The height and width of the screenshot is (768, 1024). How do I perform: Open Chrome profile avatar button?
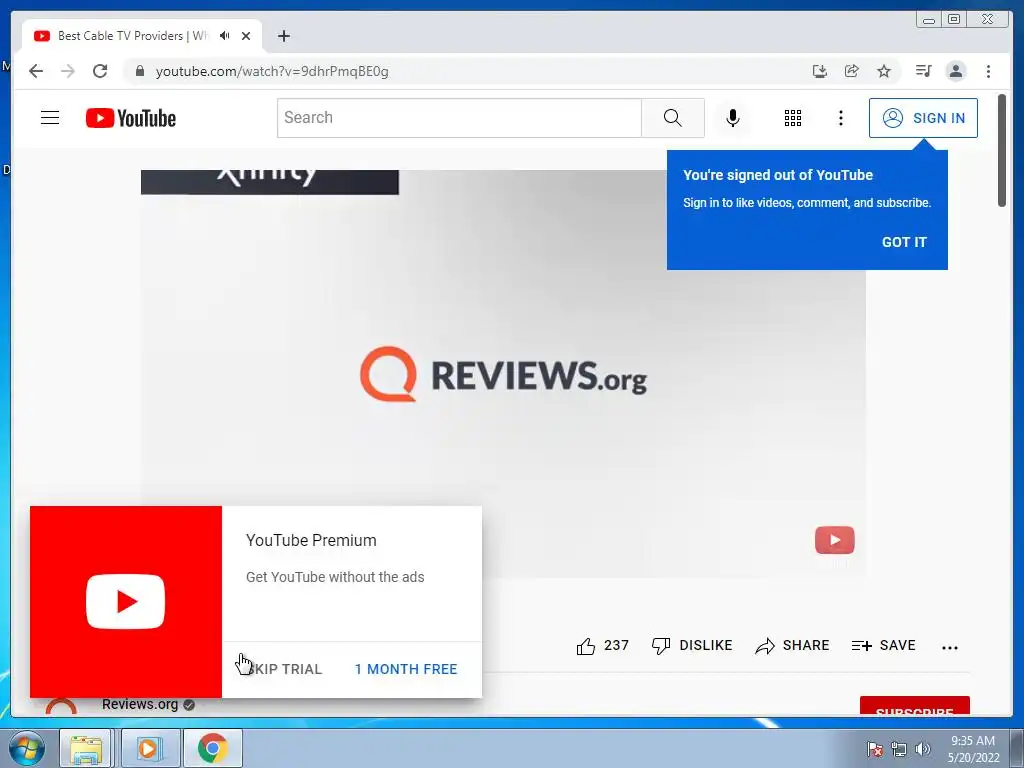[955, 71]
